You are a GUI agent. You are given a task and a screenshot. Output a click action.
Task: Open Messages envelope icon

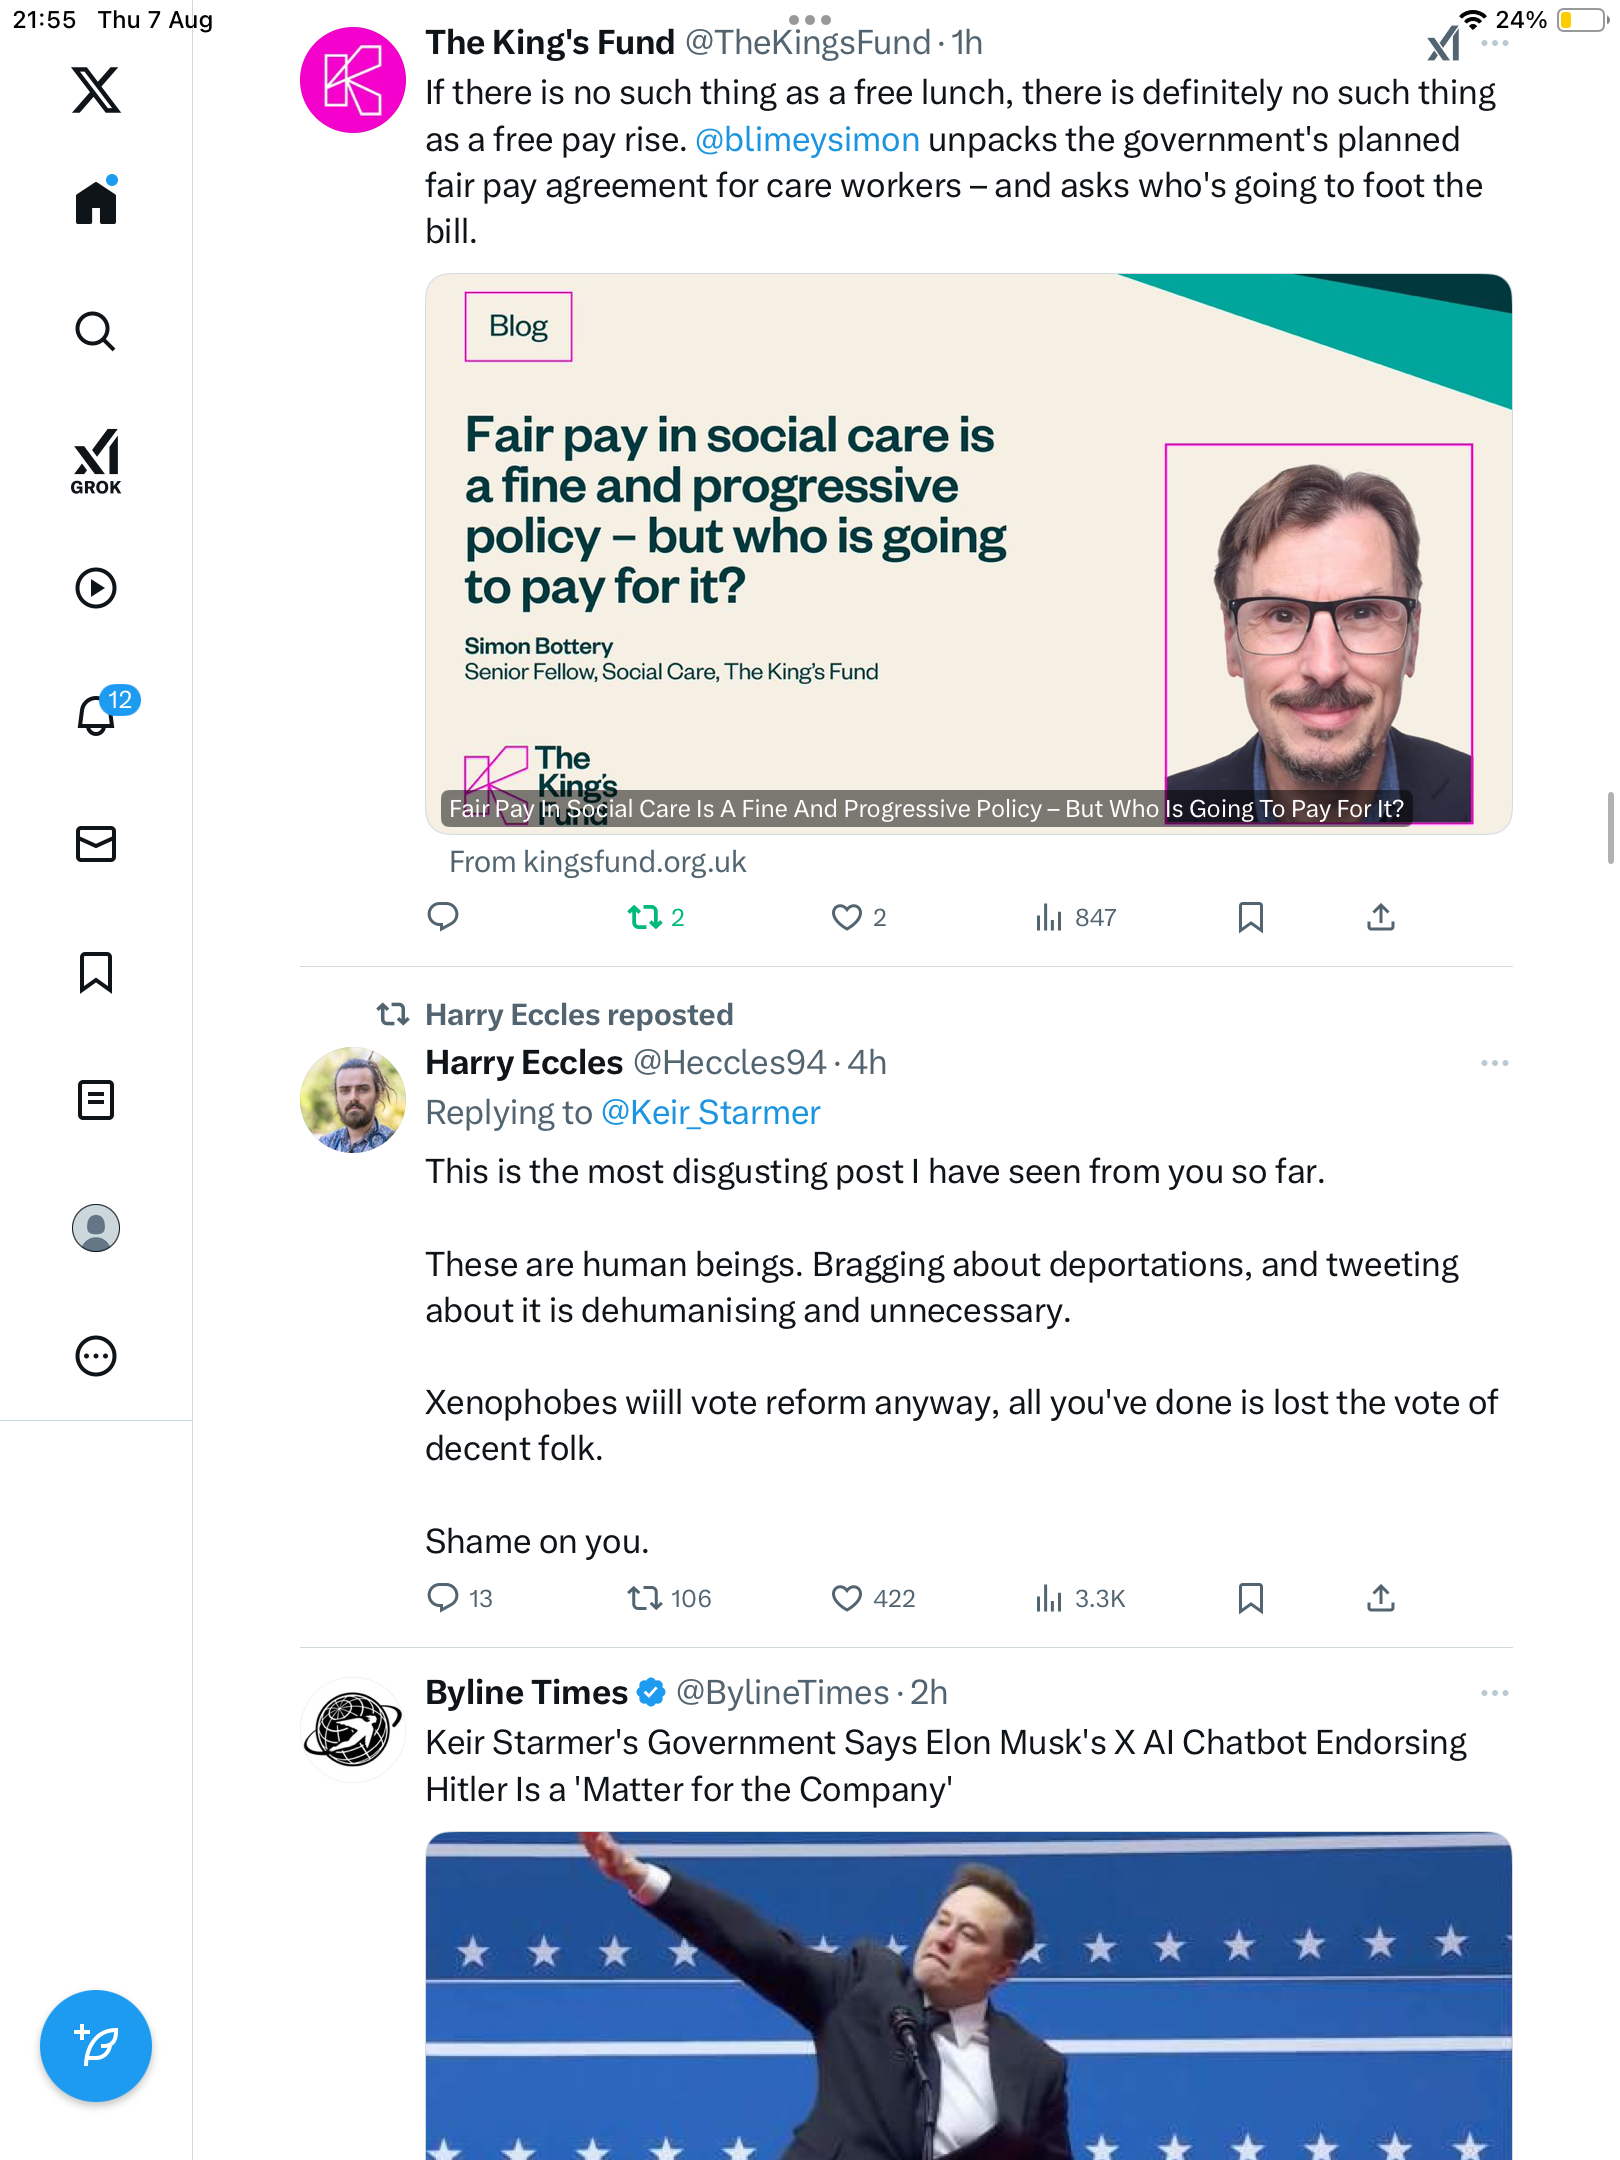click(x=96, y=844)
